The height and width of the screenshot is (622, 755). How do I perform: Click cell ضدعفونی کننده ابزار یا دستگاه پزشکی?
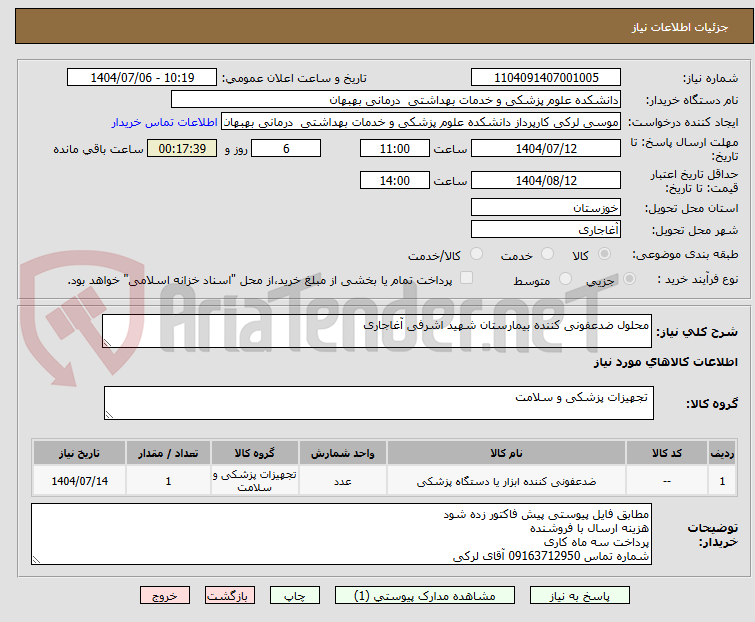506,480
